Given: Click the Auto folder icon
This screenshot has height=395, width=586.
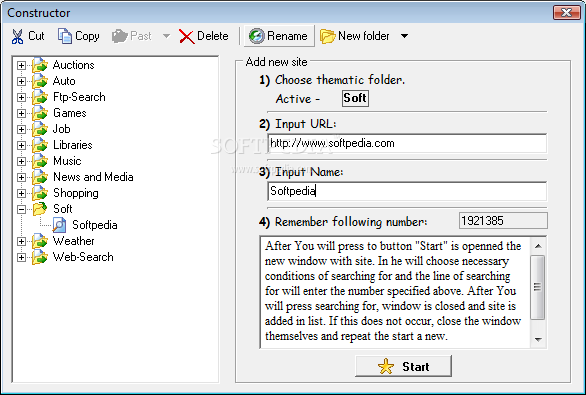Looking at the screenshot, I should (x=40, y=81).
